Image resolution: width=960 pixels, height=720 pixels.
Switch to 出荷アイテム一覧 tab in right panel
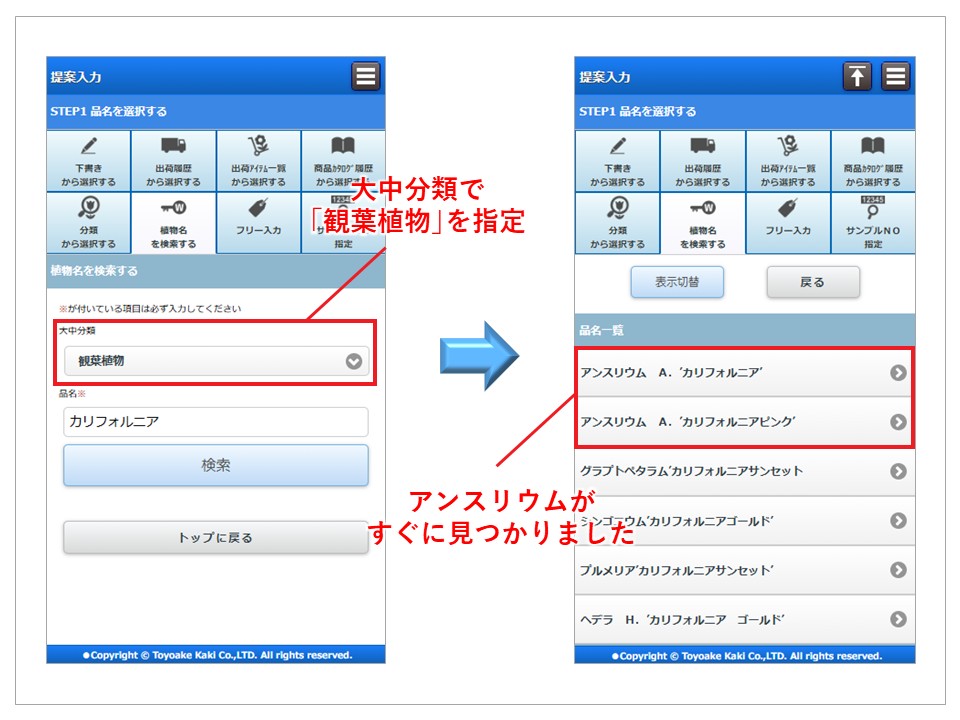pos(787,161)
